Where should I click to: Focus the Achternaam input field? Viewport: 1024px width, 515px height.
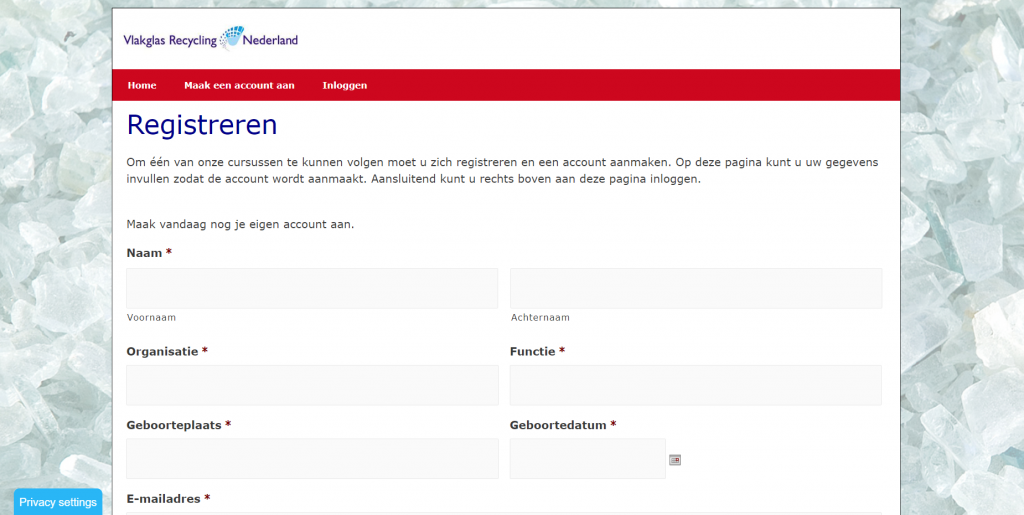click(x=695, y=288)
